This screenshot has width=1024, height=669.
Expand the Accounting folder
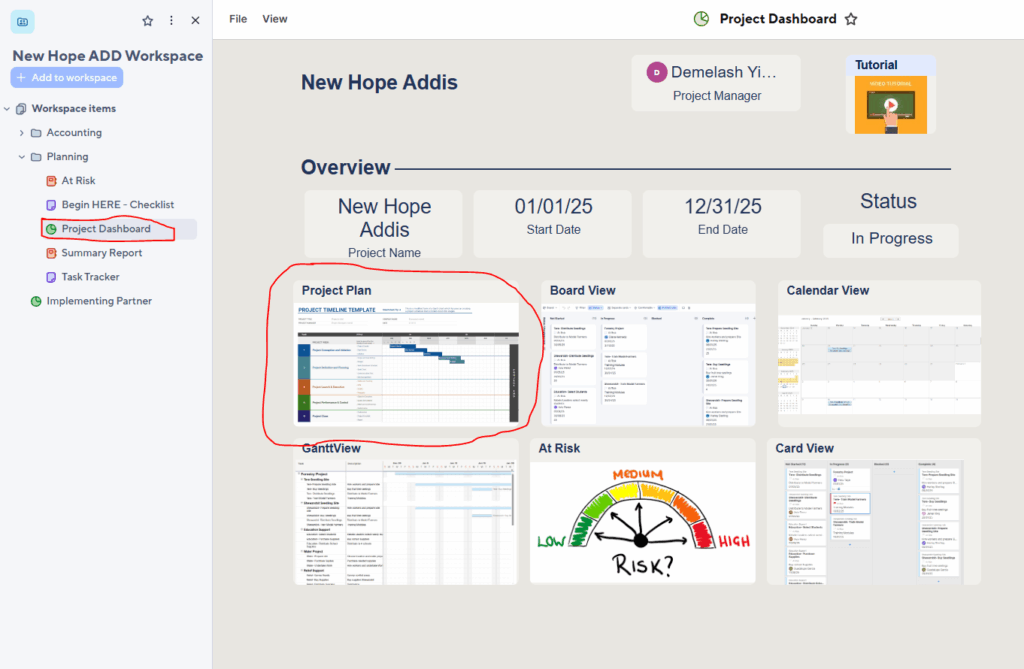22,133
